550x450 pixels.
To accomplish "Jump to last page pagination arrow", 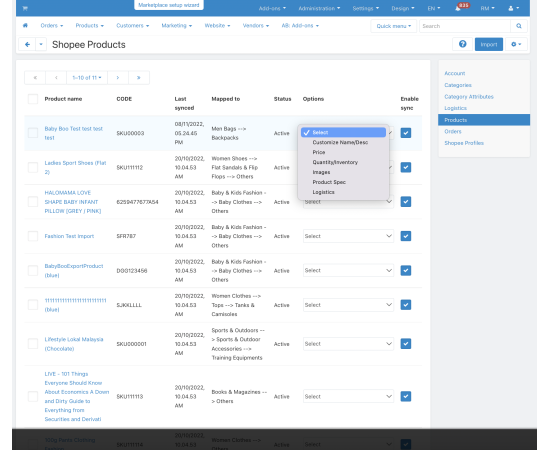I will click(139, 78).
